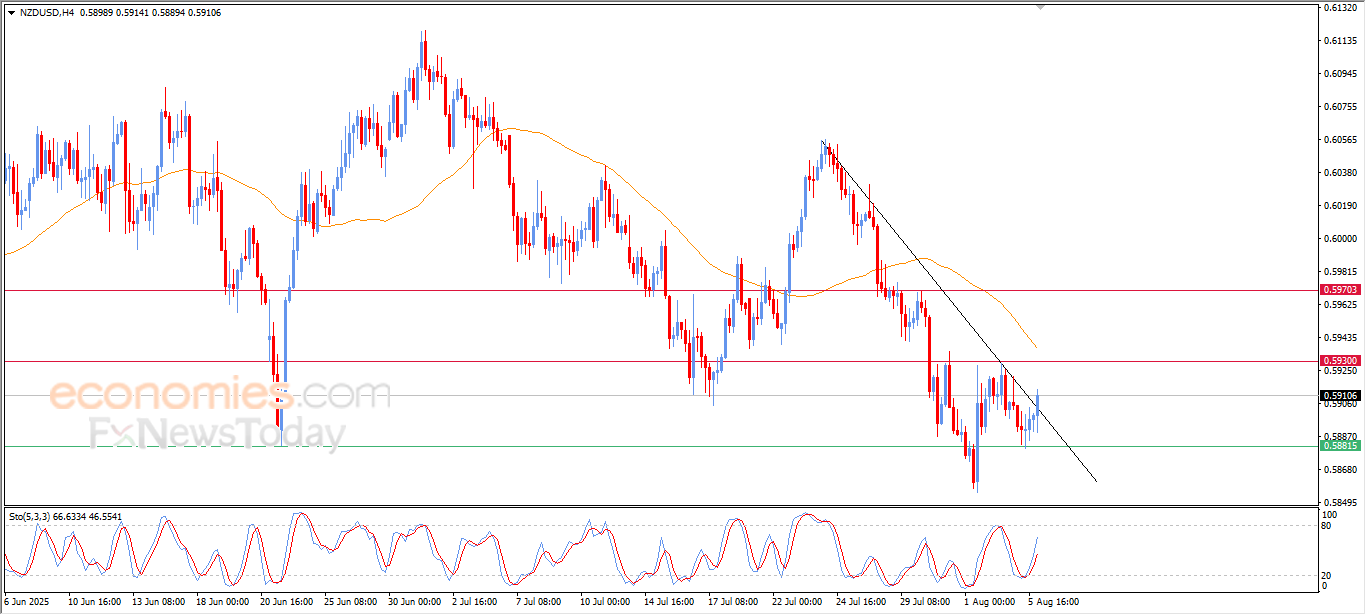The height and width of the screenshot is (615, 1366).
Task: Click the stochastic scale label 80
Action: click(x=1327, y=525)
